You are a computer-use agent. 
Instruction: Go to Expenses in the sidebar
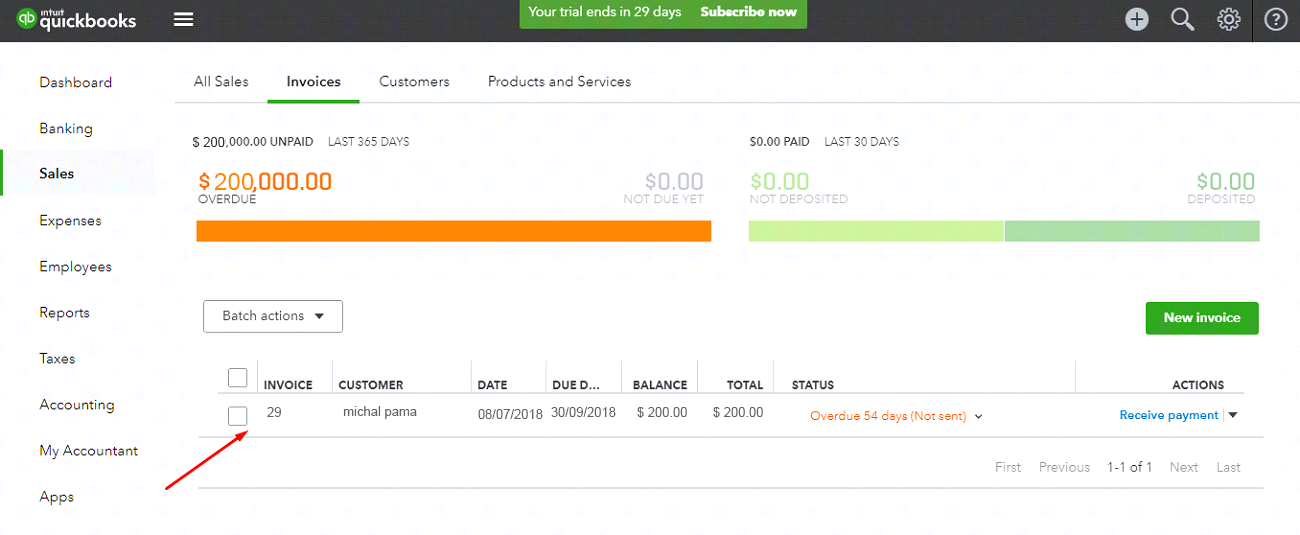click(70, 221)
